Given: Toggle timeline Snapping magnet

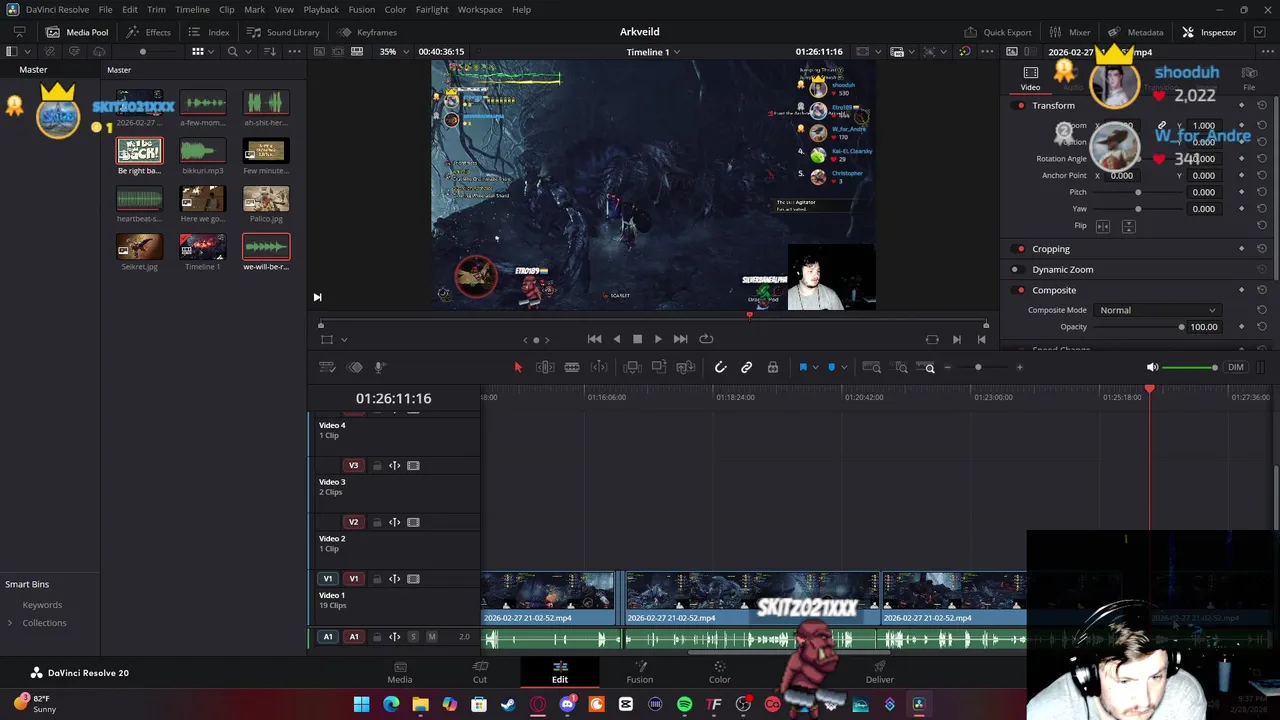Looking at the screenshot, I should (720, 368).
